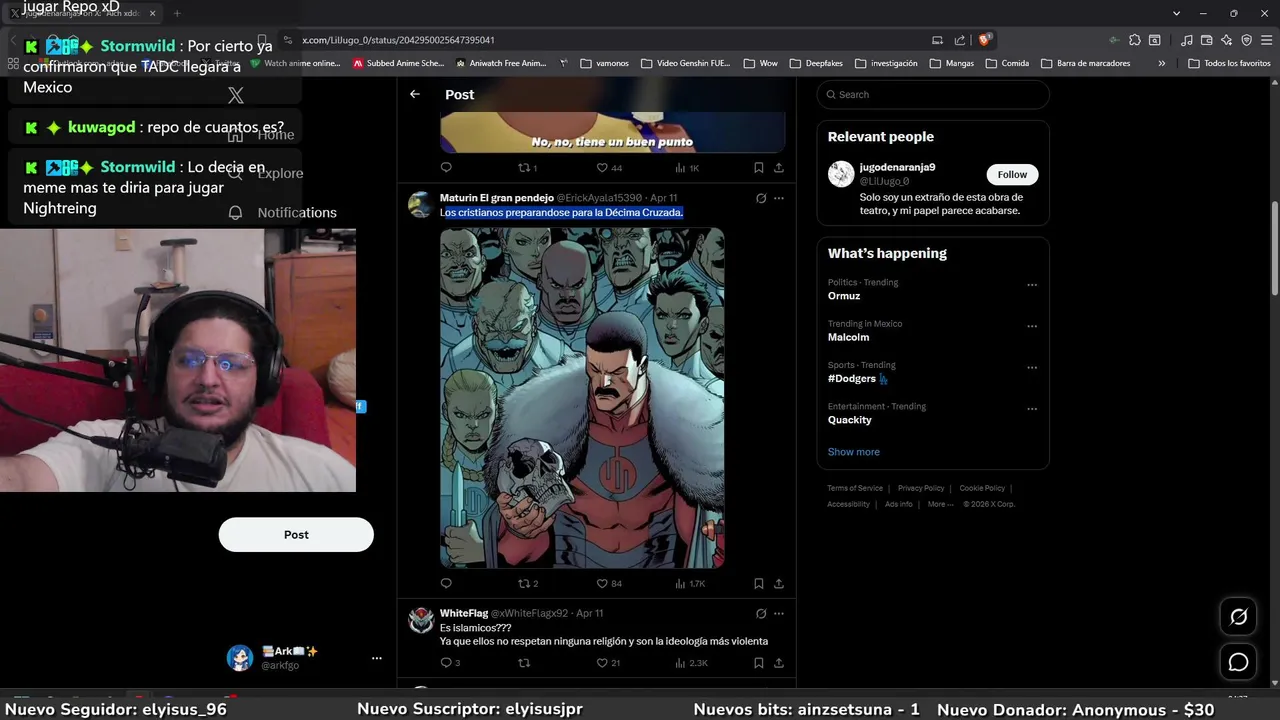Focus the Search input field

[933, 94]
